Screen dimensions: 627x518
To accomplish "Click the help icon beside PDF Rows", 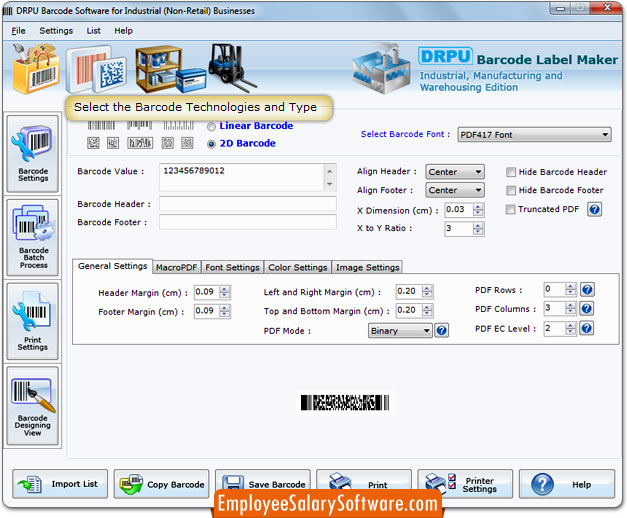I will [x=587, y=289].
